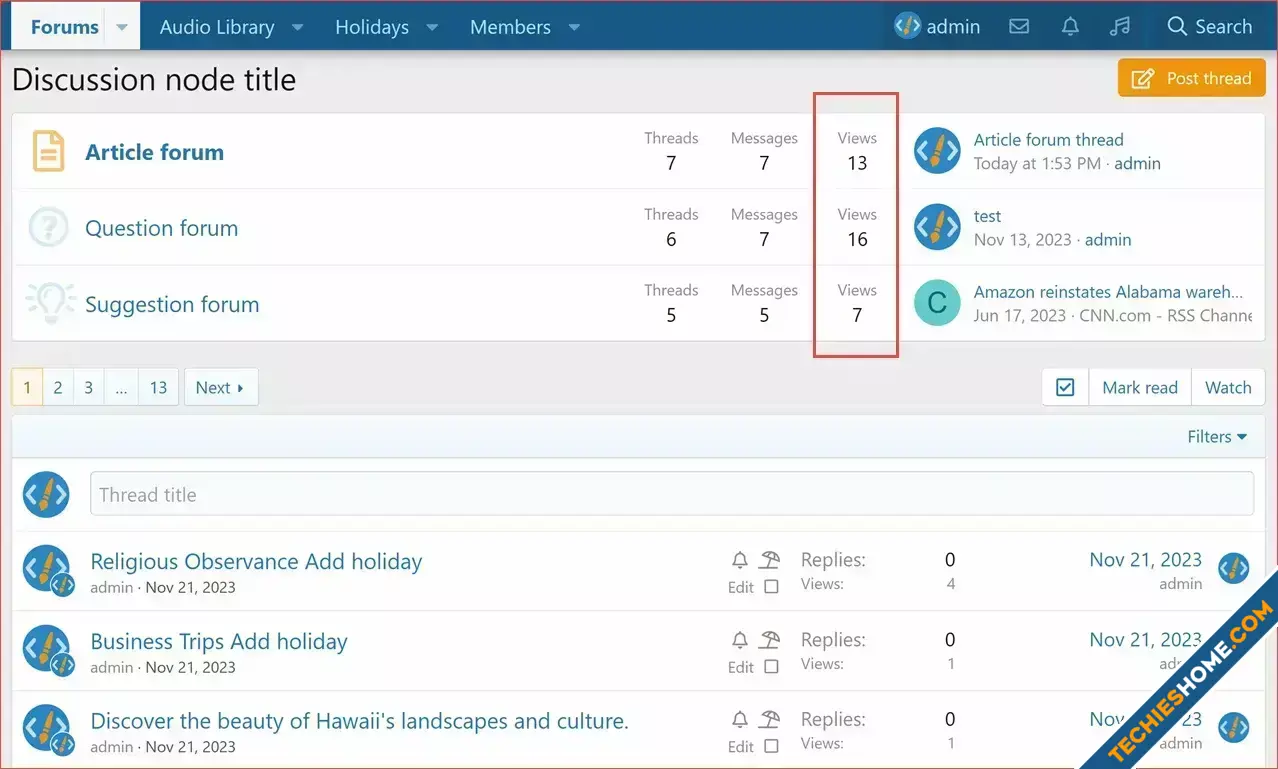Click bell icon on Discover Hawaii thread
Viewport: 1278px width, 769px height.
click(740, 719)
